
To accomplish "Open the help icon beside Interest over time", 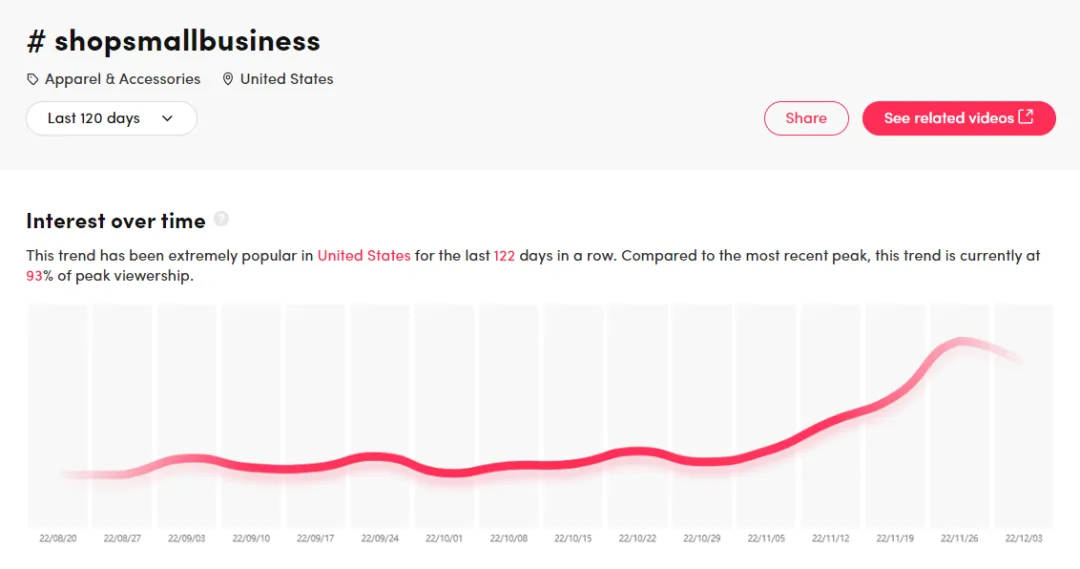I will (x=221, y=219).
